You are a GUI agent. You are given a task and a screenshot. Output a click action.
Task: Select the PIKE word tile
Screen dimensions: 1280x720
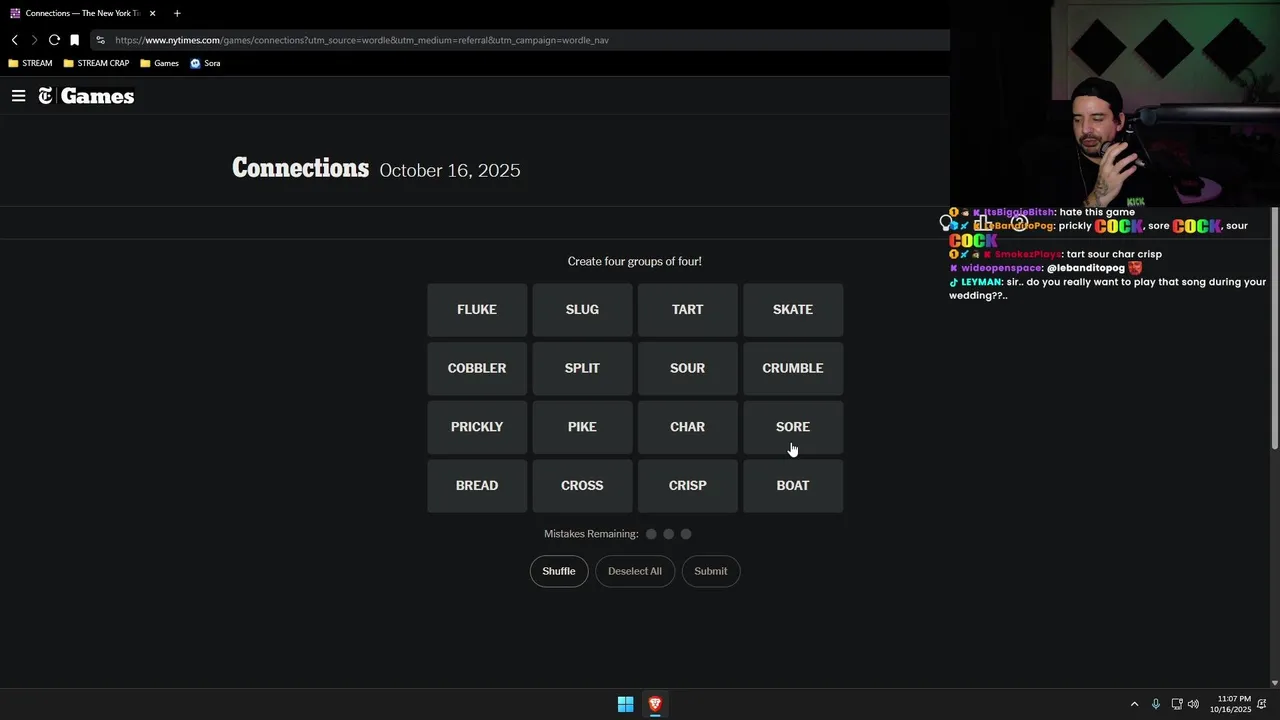pyautogui.click(x=582, y=427)
